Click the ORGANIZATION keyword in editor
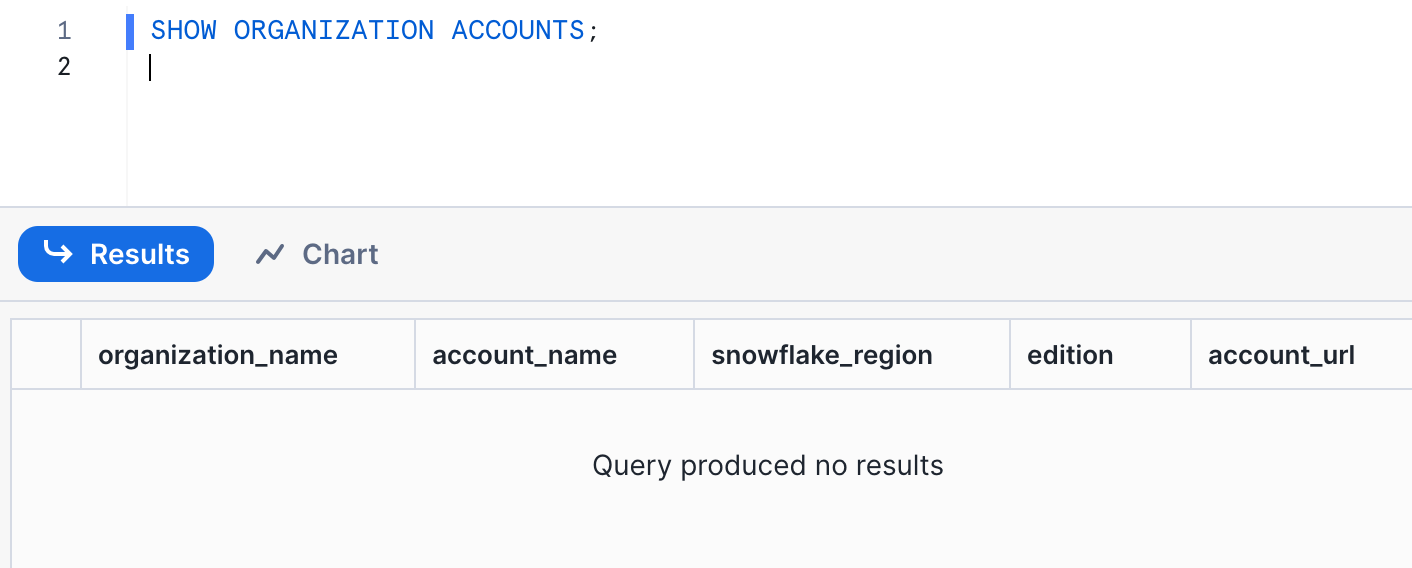This screenshot has height=568, width=1412. (x=333, y=31)
